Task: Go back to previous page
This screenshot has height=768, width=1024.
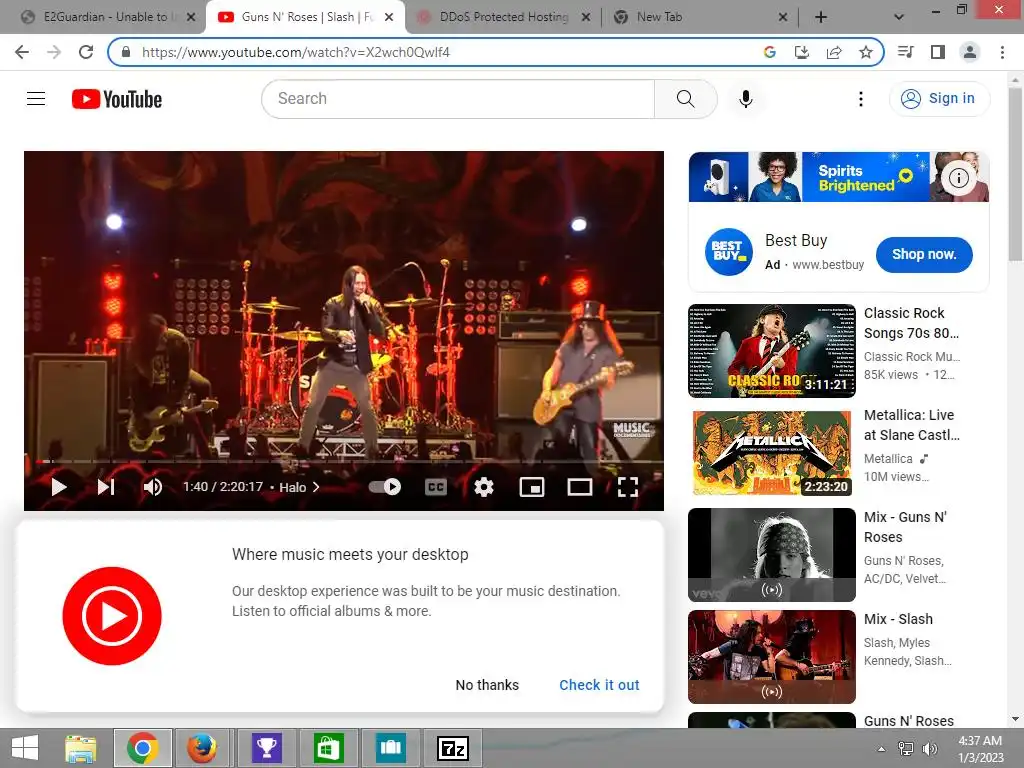Action: [22, 52]
